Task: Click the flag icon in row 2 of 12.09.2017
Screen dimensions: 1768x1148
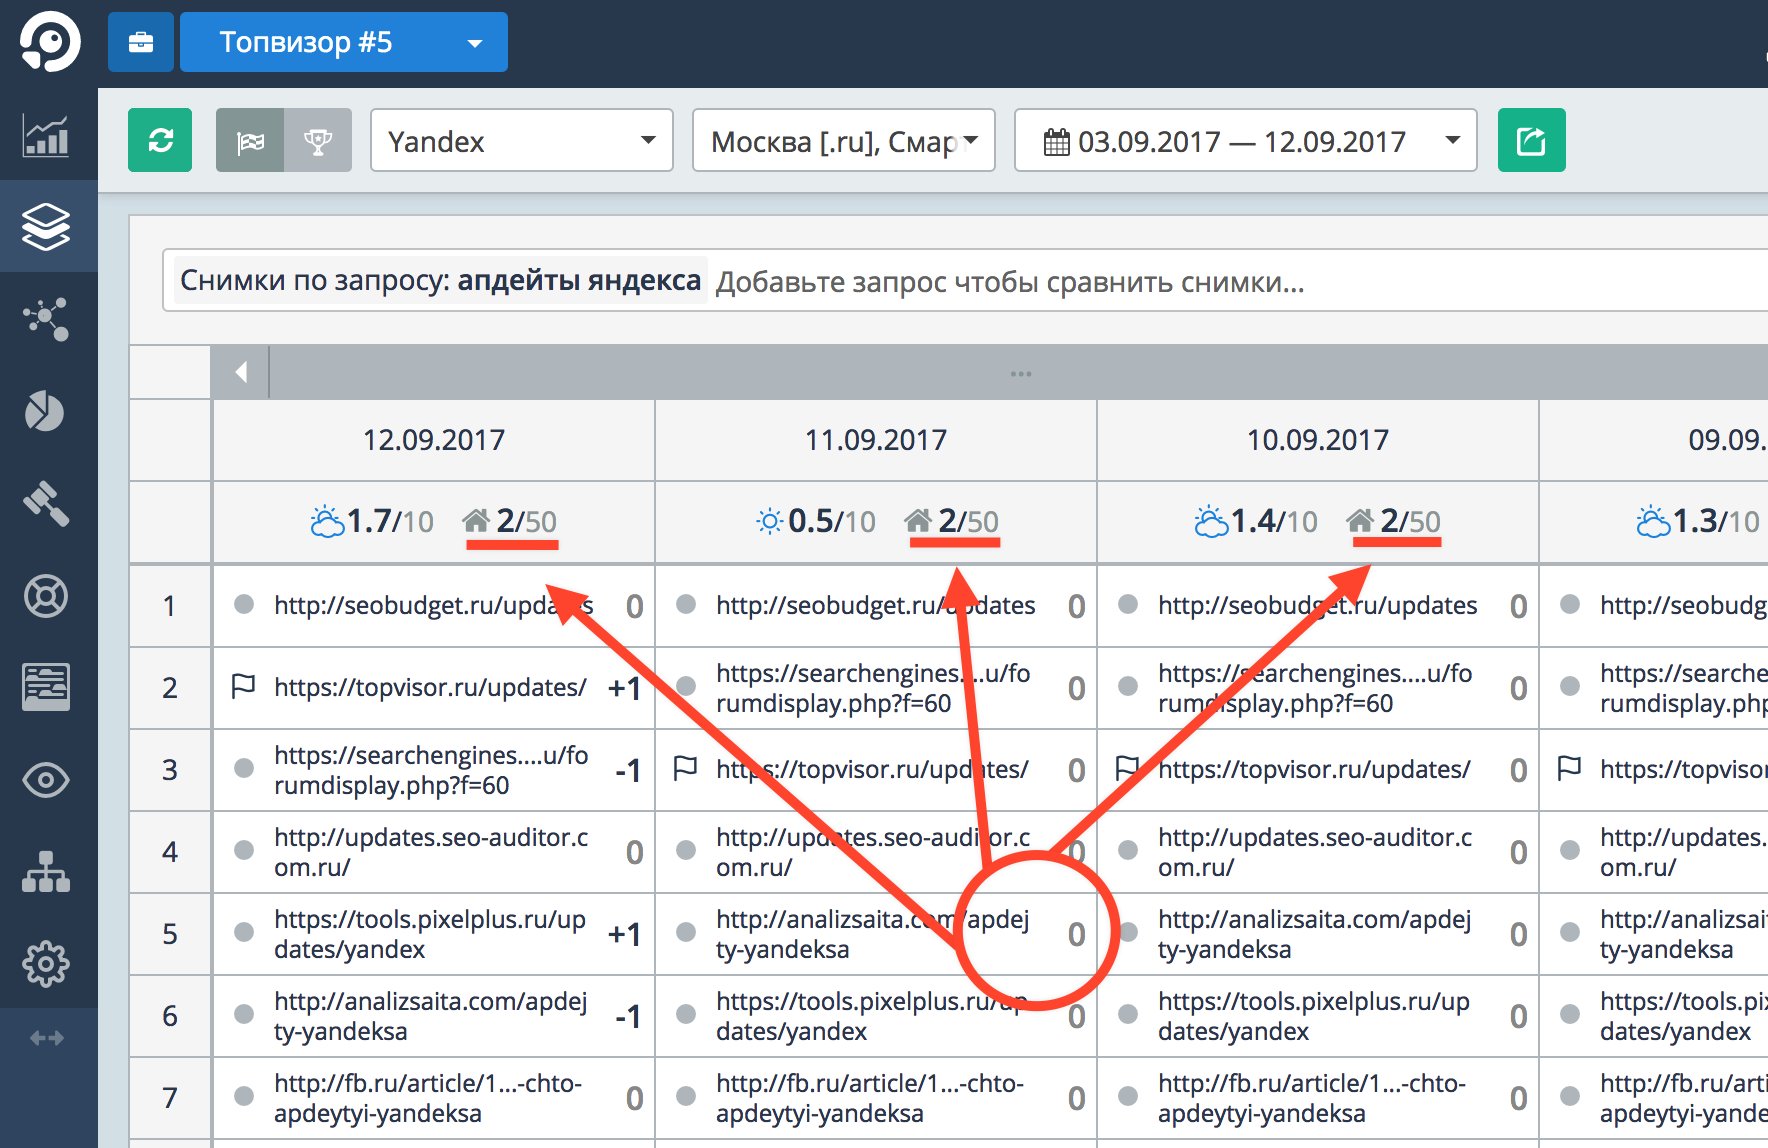Action: point(243,686)
